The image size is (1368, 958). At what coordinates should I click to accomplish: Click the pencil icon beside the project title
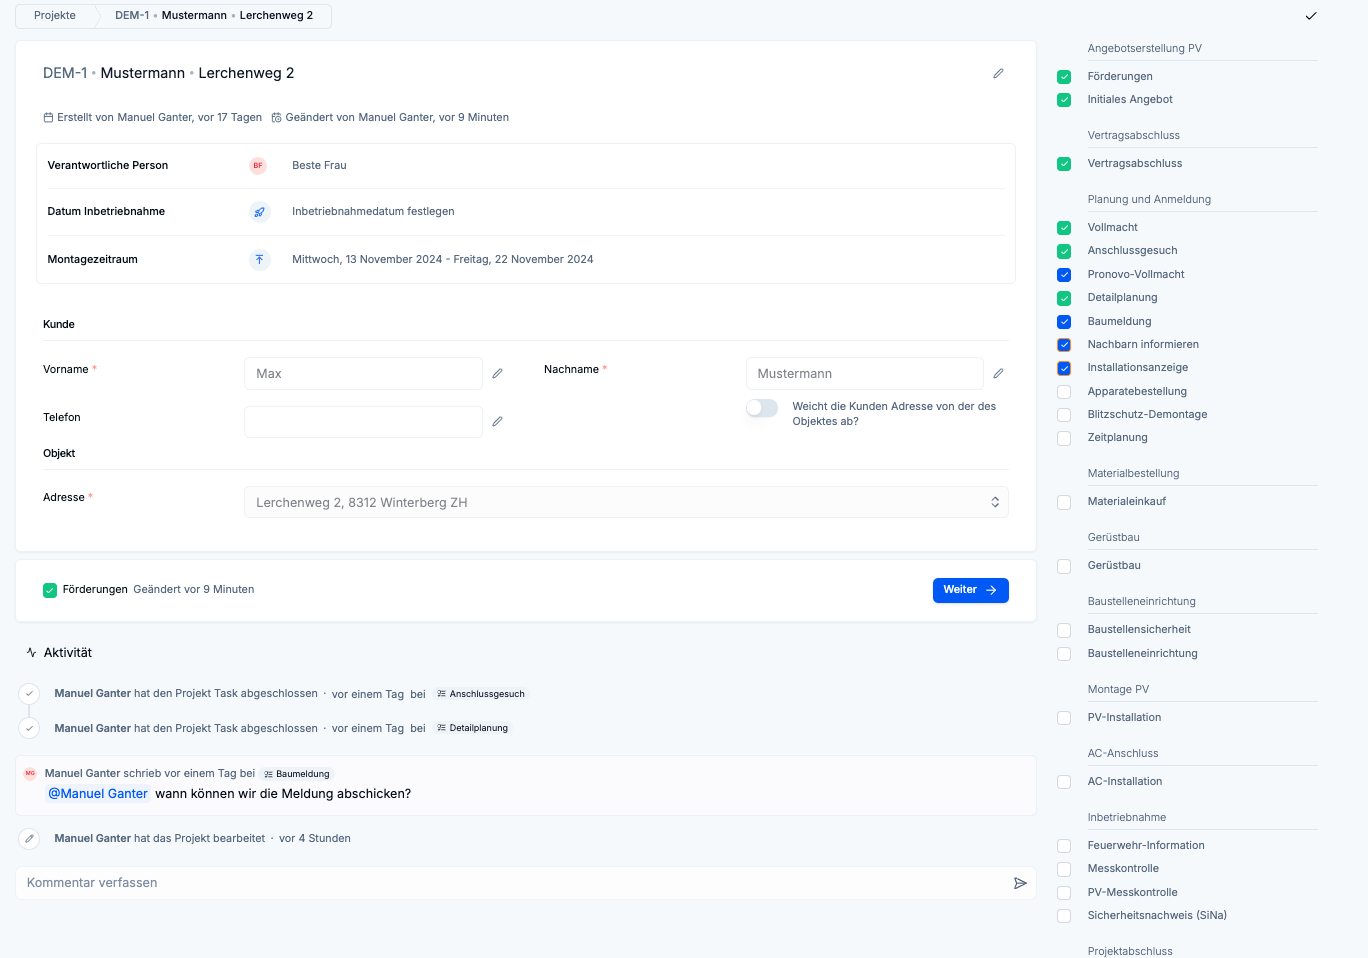point(998,73)
